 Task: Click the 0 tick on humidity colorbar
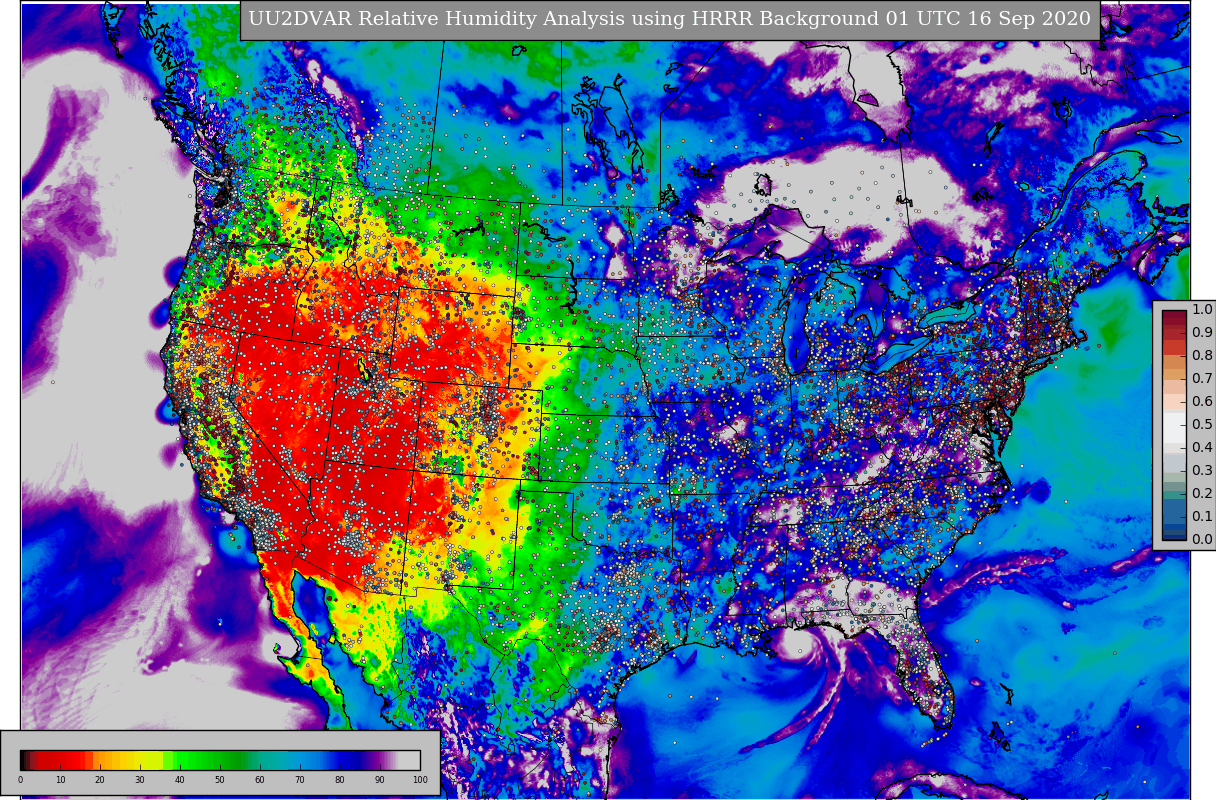[20, 780]
